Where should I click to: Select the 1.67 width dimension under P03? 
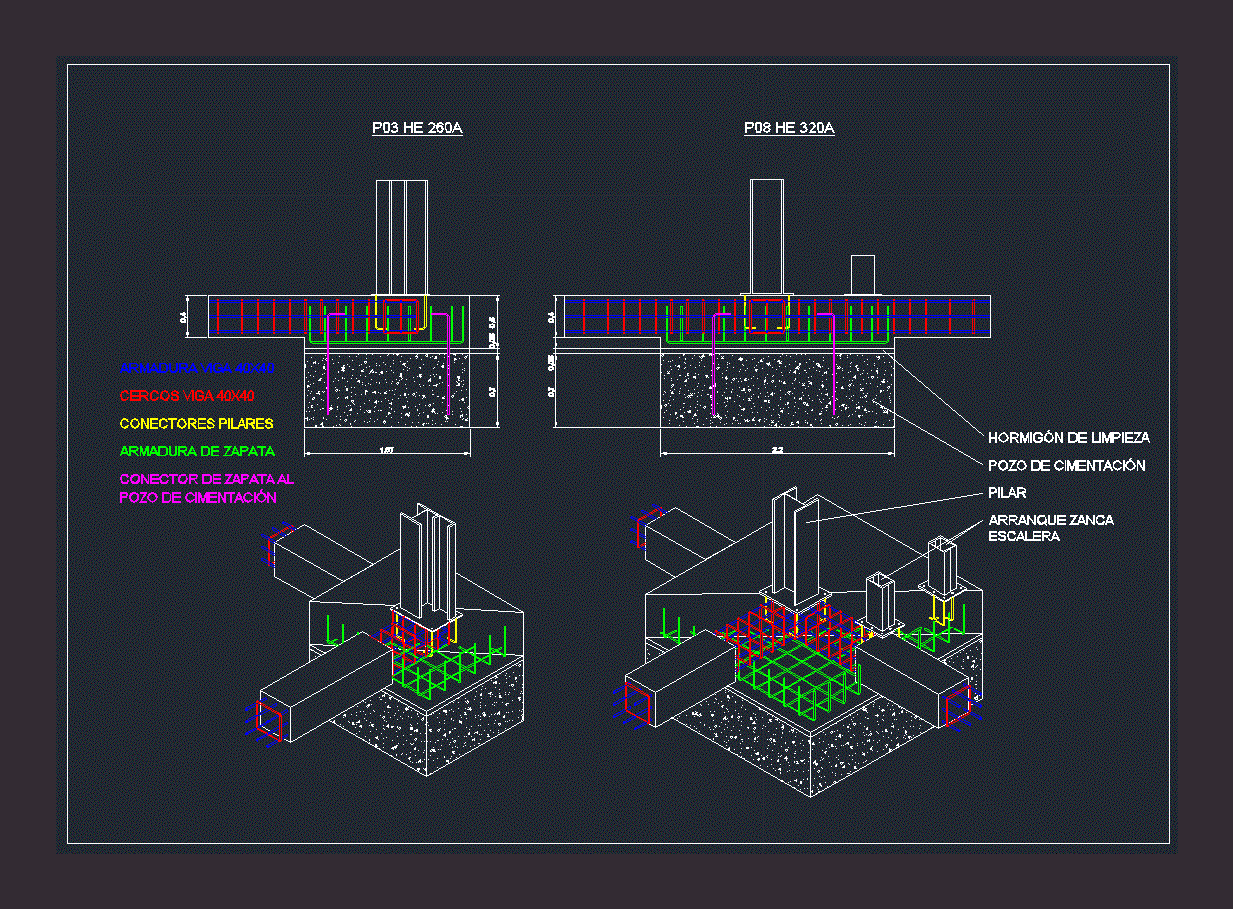(x=387, y=451)
